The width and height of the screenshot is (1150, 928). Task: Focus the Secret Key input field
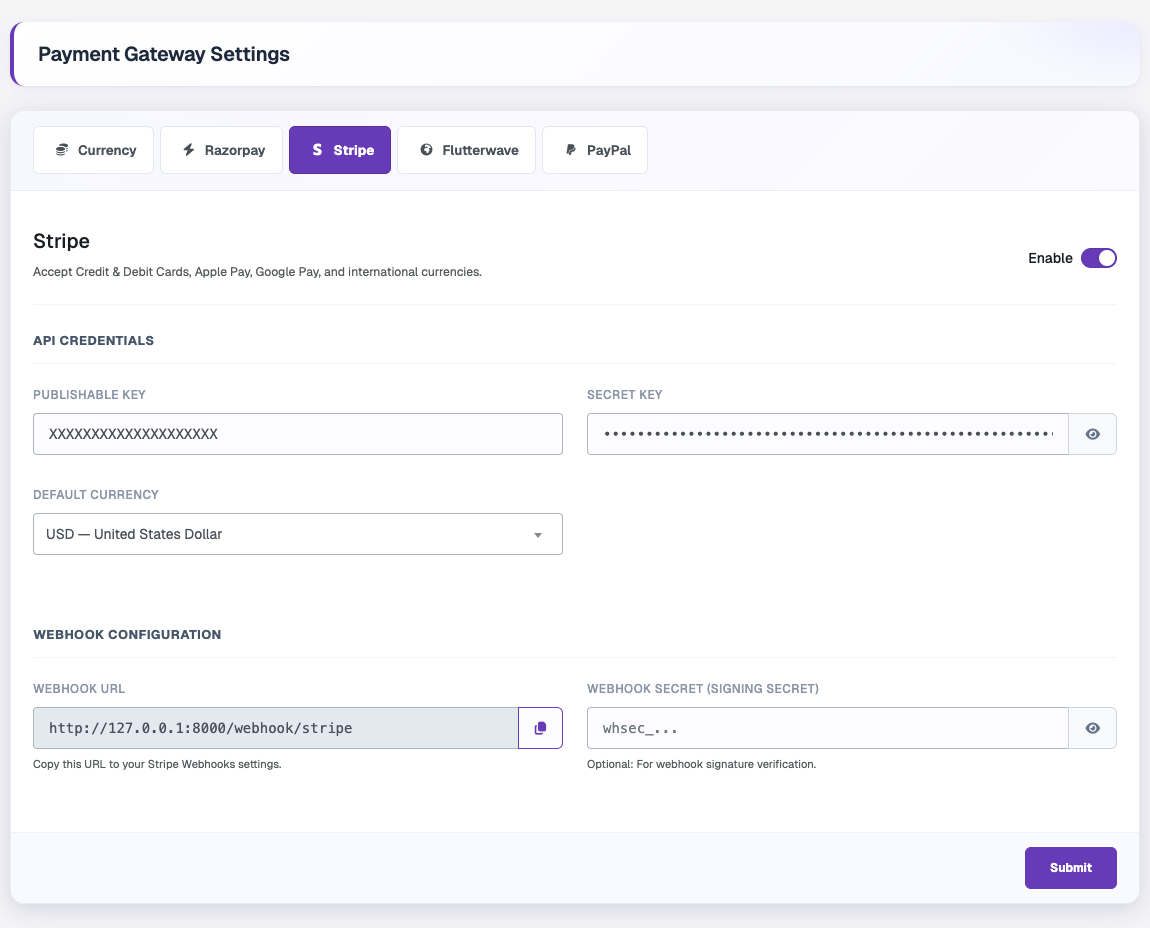tap(827, 434)
